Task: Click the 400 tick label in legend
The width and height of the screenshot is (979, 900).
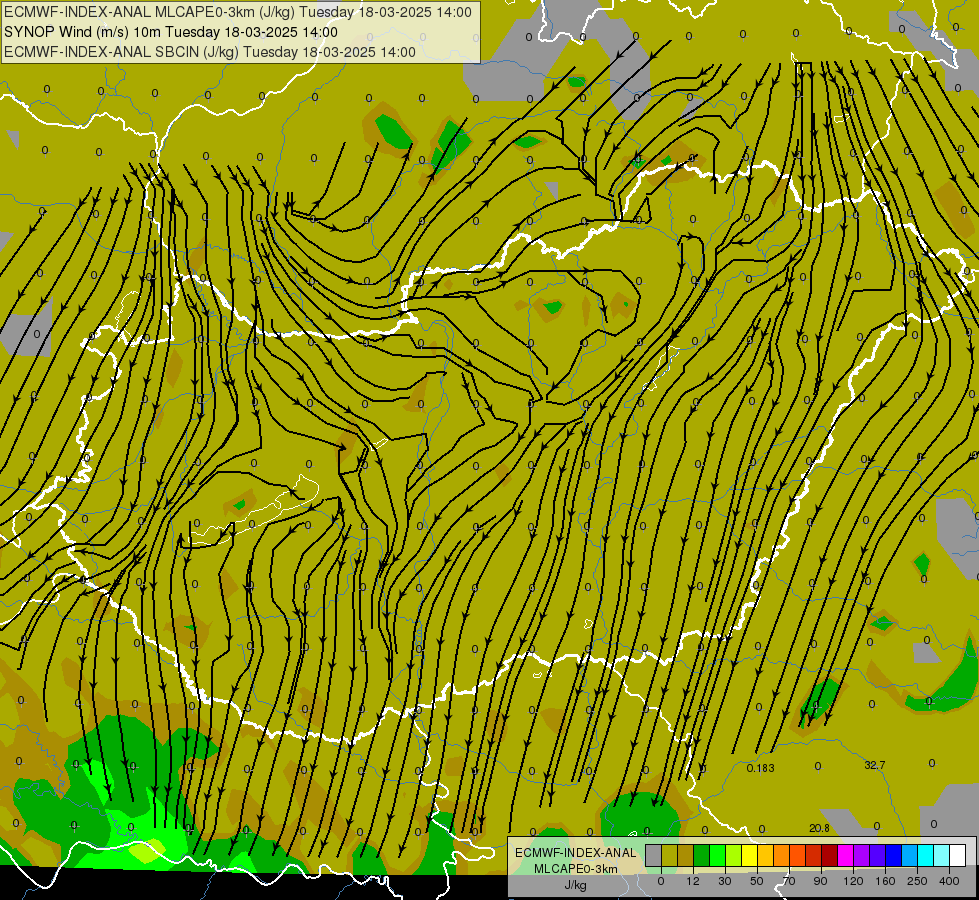Action: [949, 882]
